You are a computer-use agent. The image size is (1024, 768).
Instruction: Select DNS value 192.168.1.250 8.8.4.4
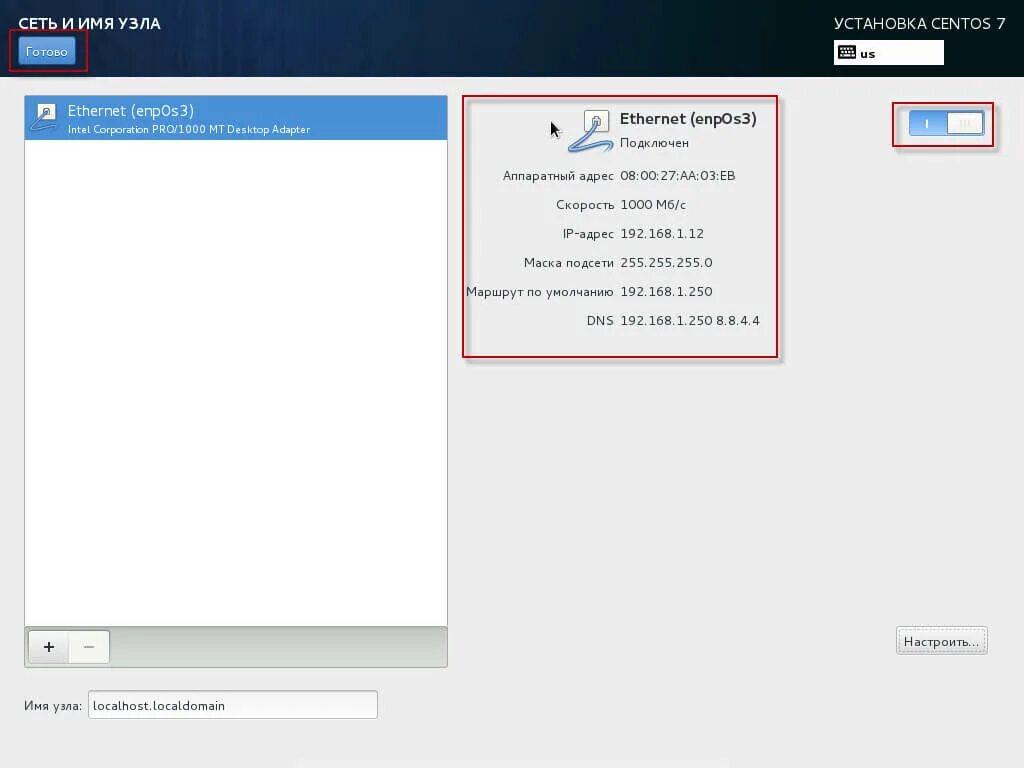click(690, 321)
